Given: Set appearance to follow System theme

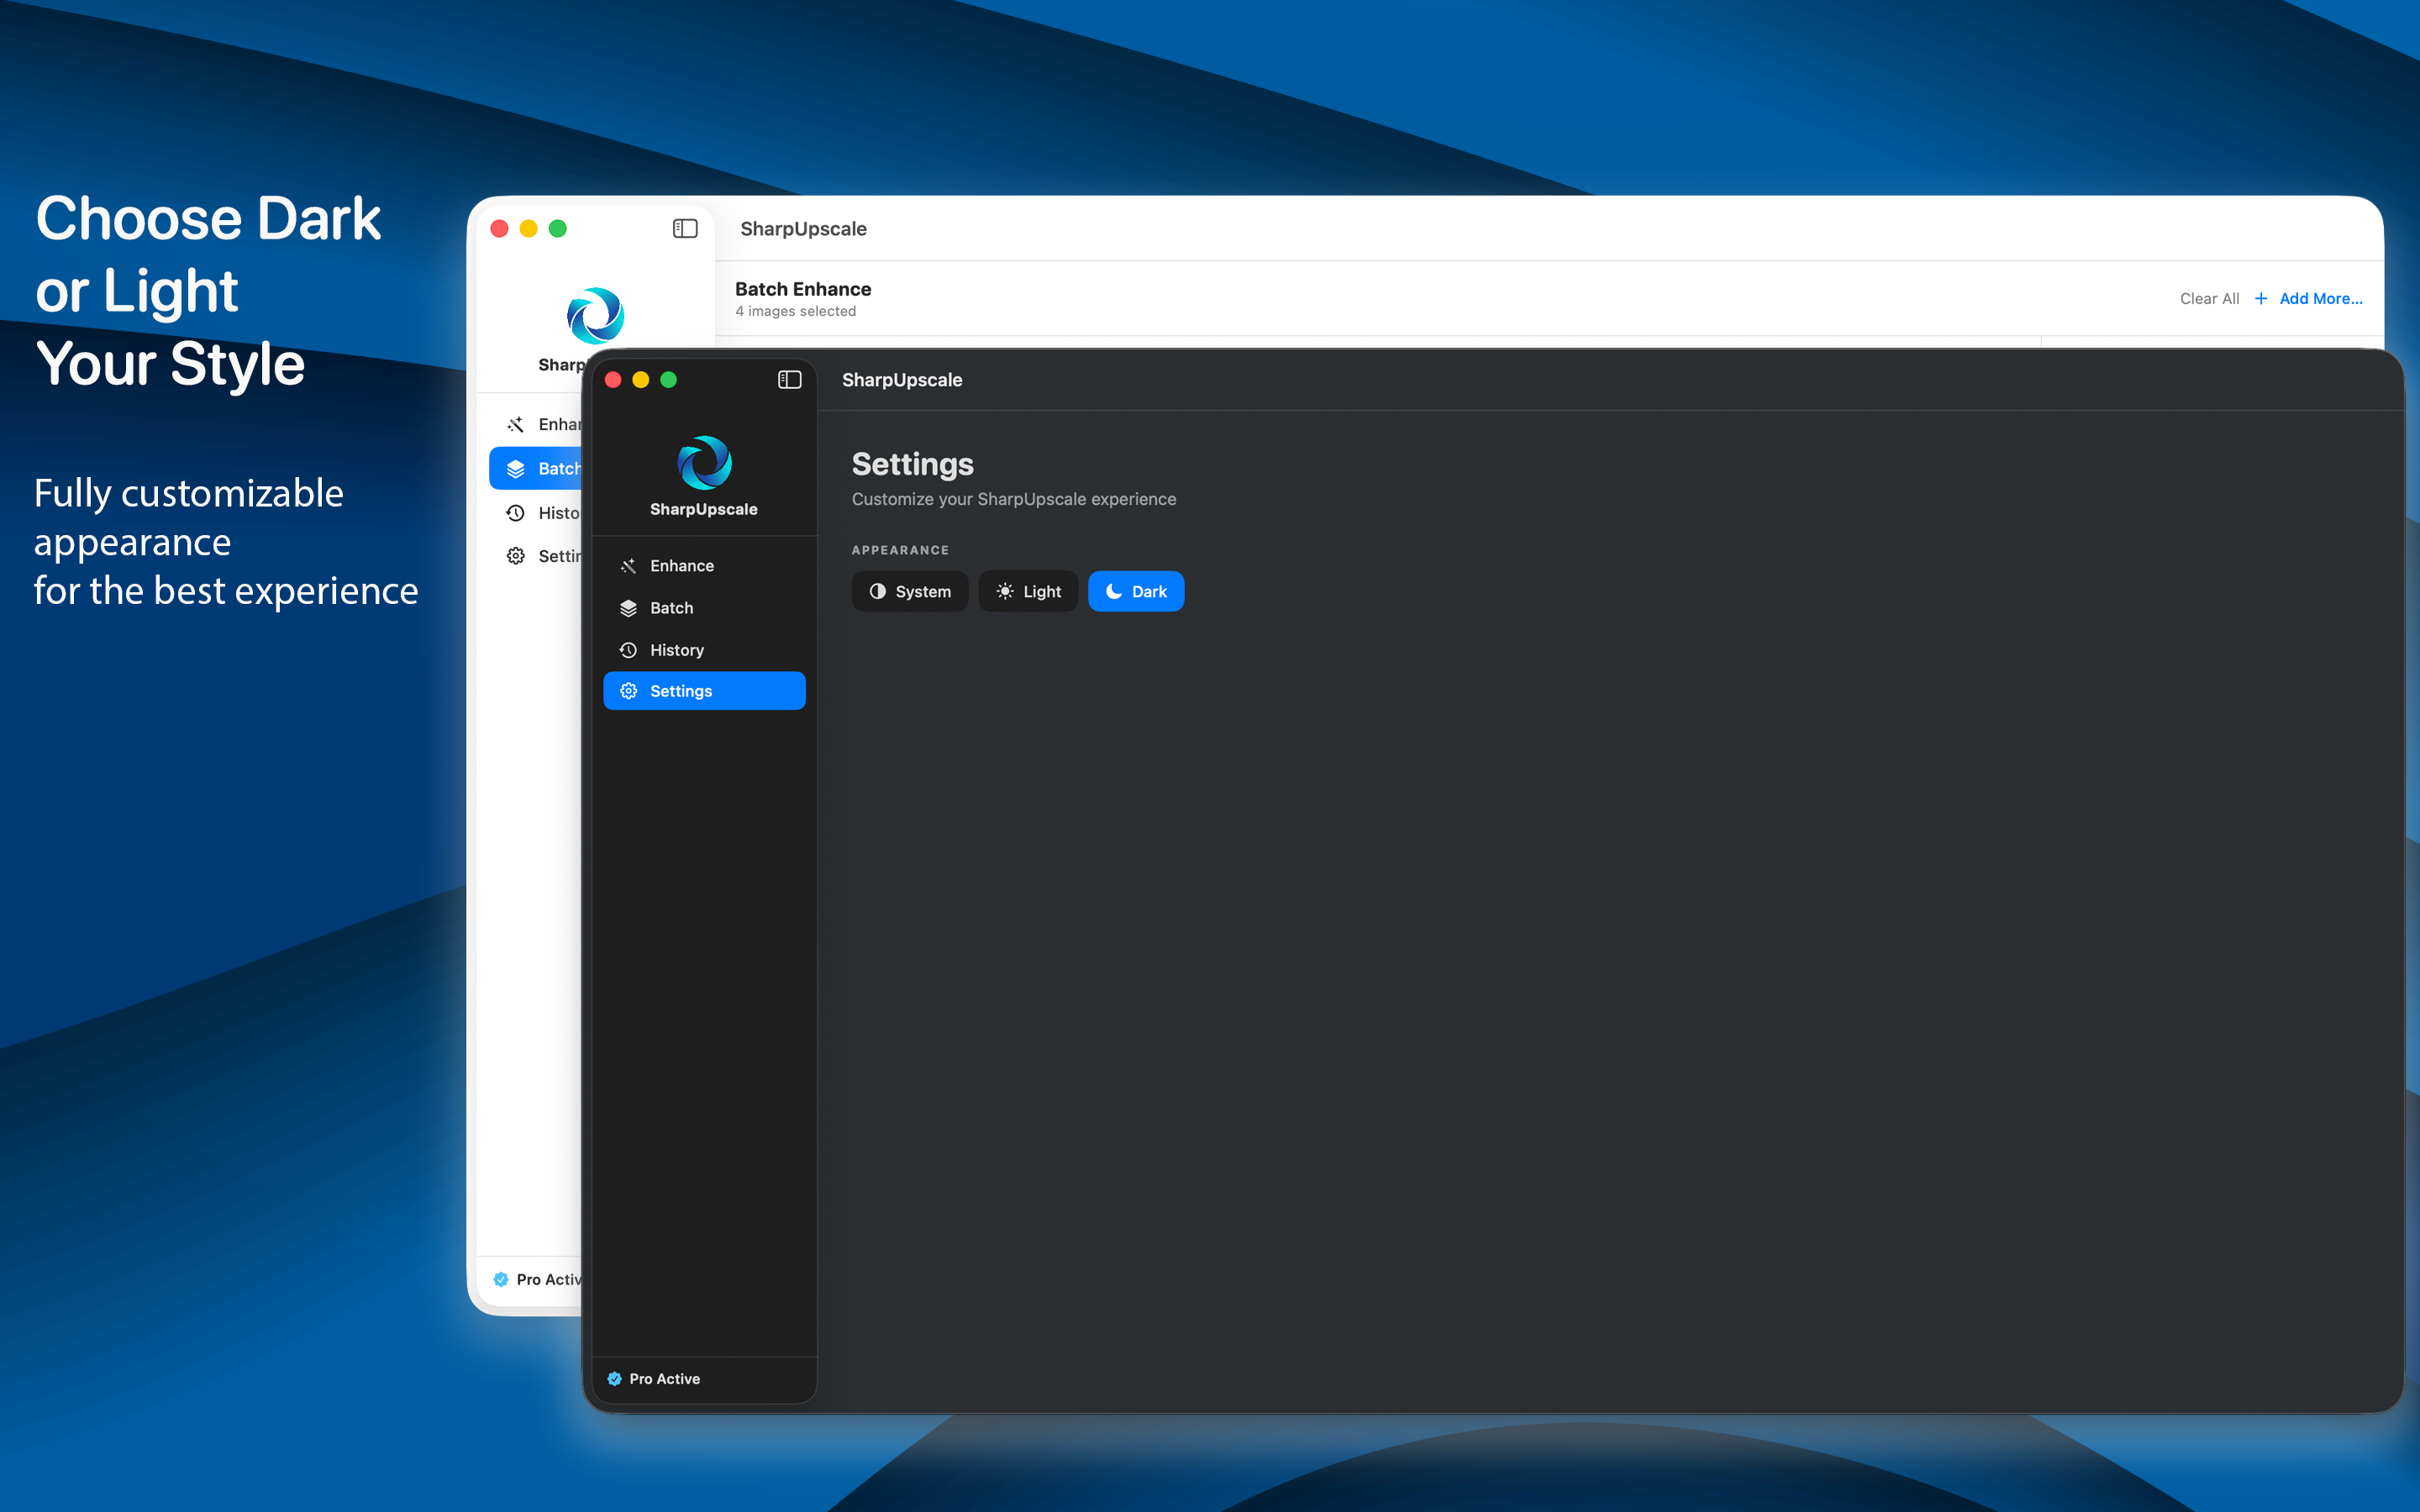Looking at the screenshot, I should 909,591.
